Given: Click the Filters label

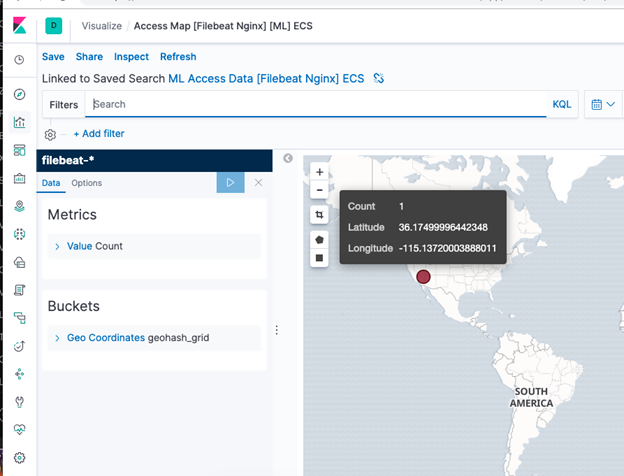Looking at the screenshot, I should pos(64,105).
